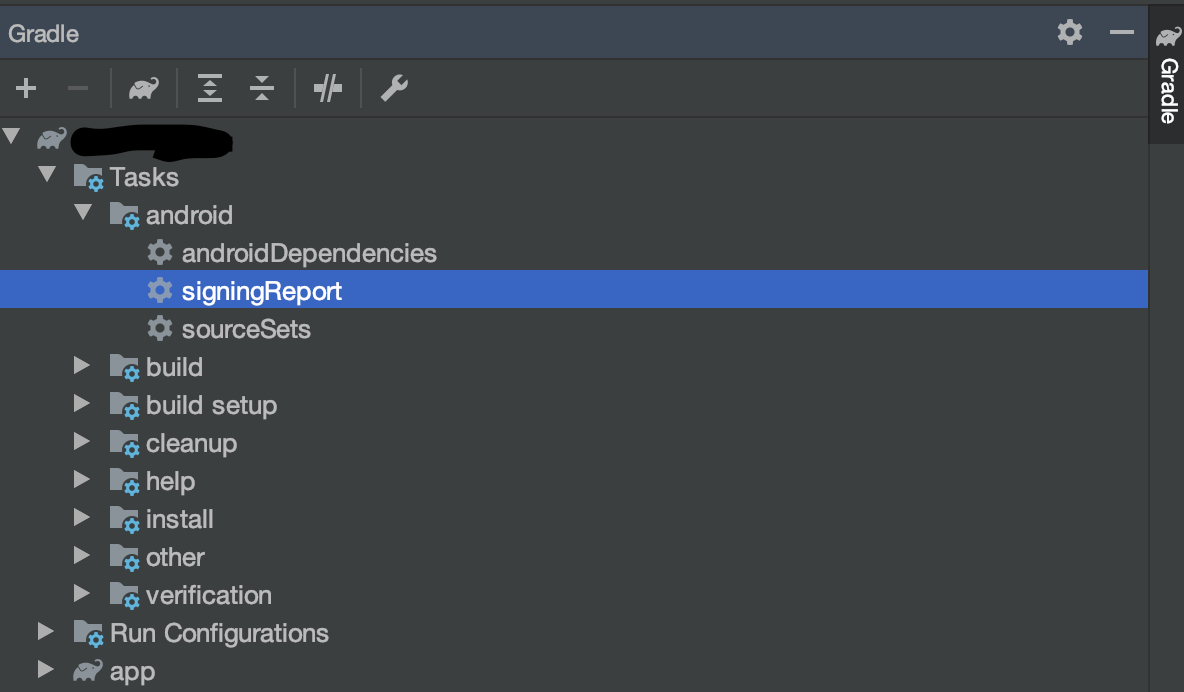Select the signingReport task

261,291
